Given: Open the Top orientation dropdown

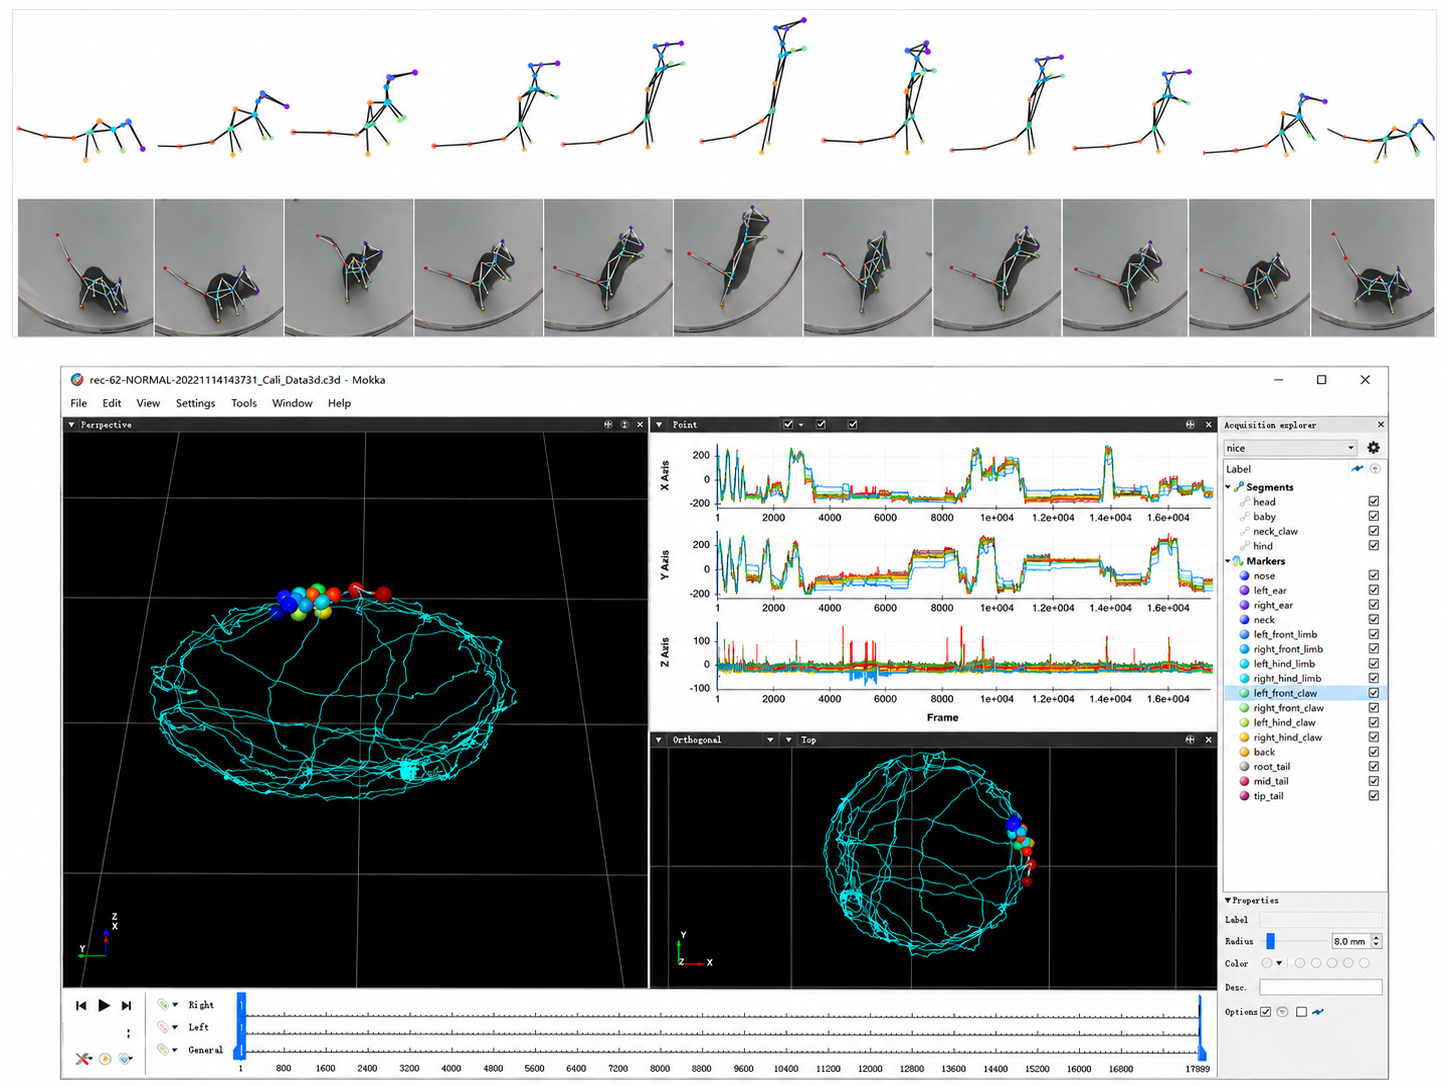Looking at the screenshot, I should (x=789, y=740).
